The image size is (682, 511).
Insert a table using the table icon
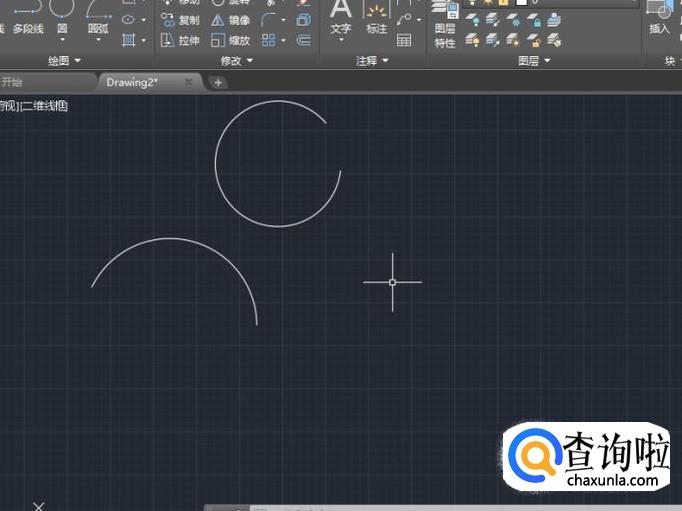(404, 41)
